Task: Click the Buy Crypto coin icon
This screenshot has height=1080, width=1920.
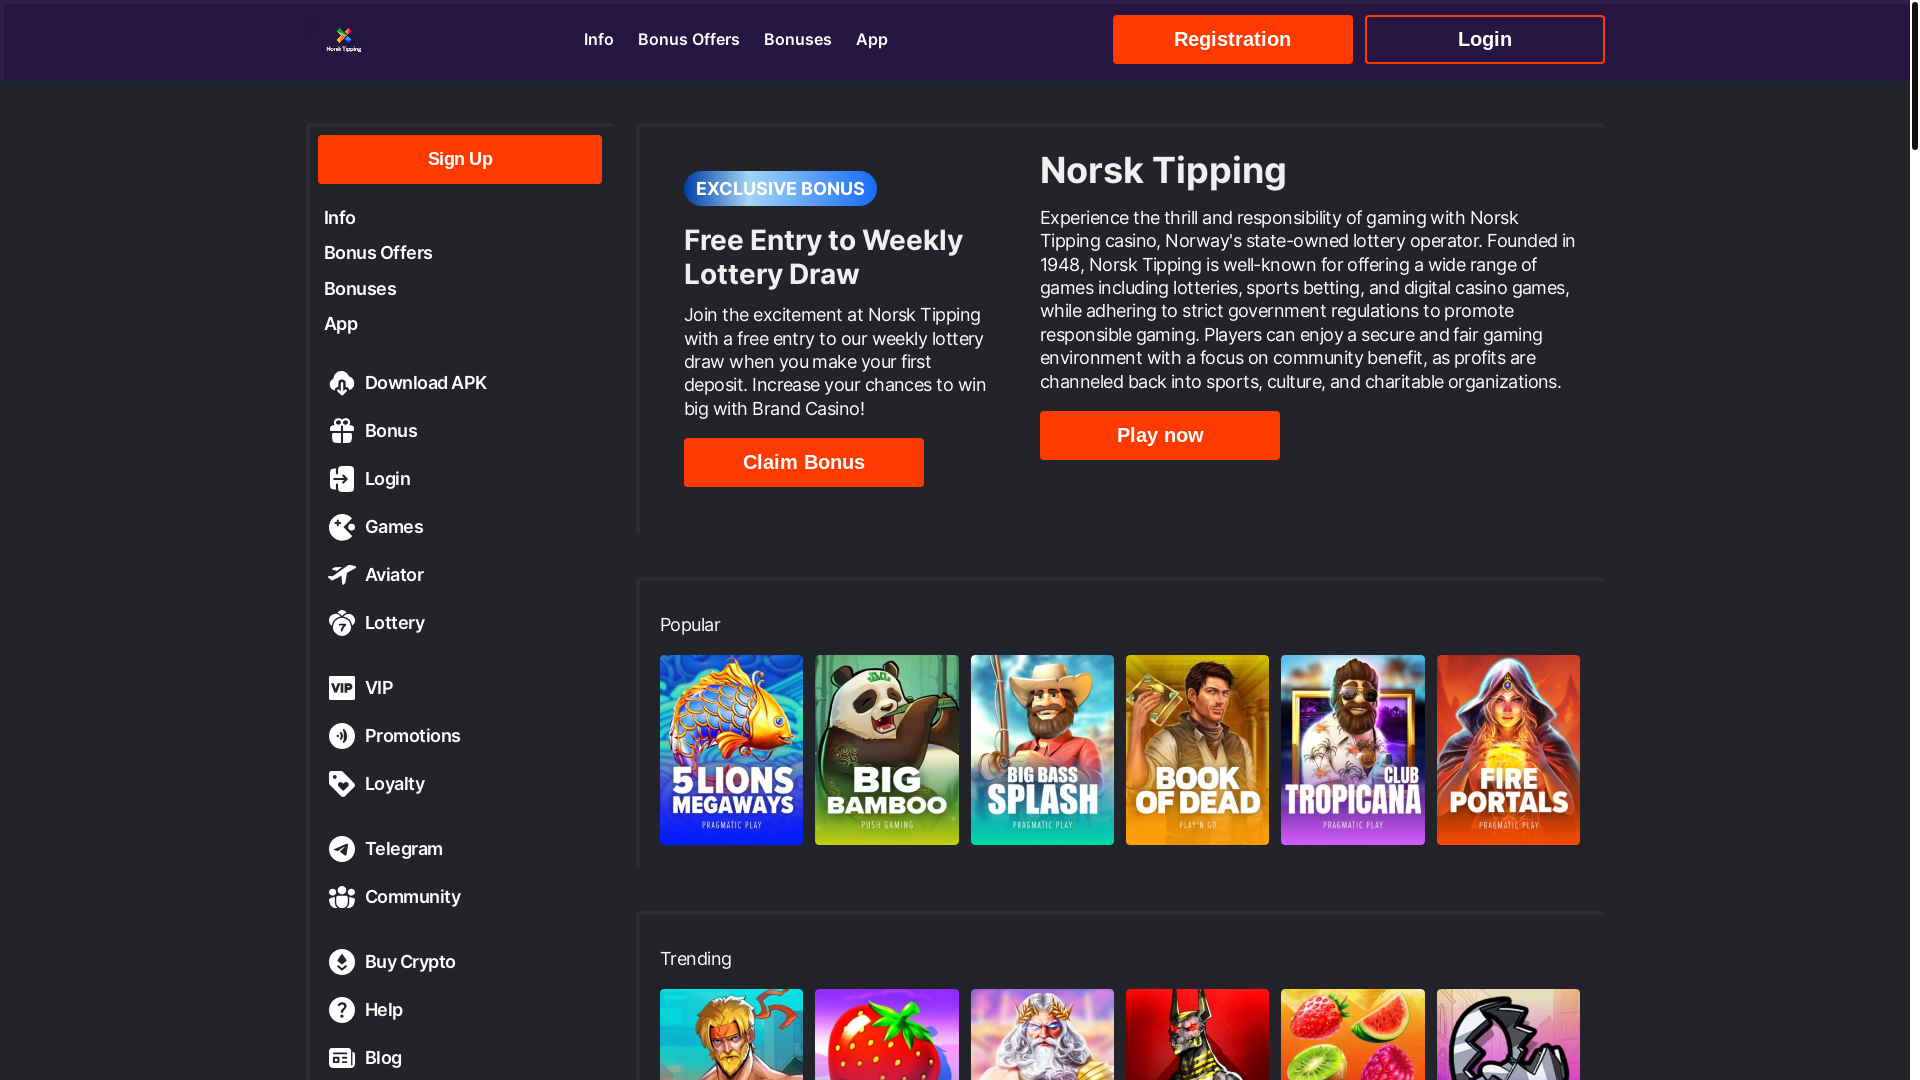Action: (342, 962)
